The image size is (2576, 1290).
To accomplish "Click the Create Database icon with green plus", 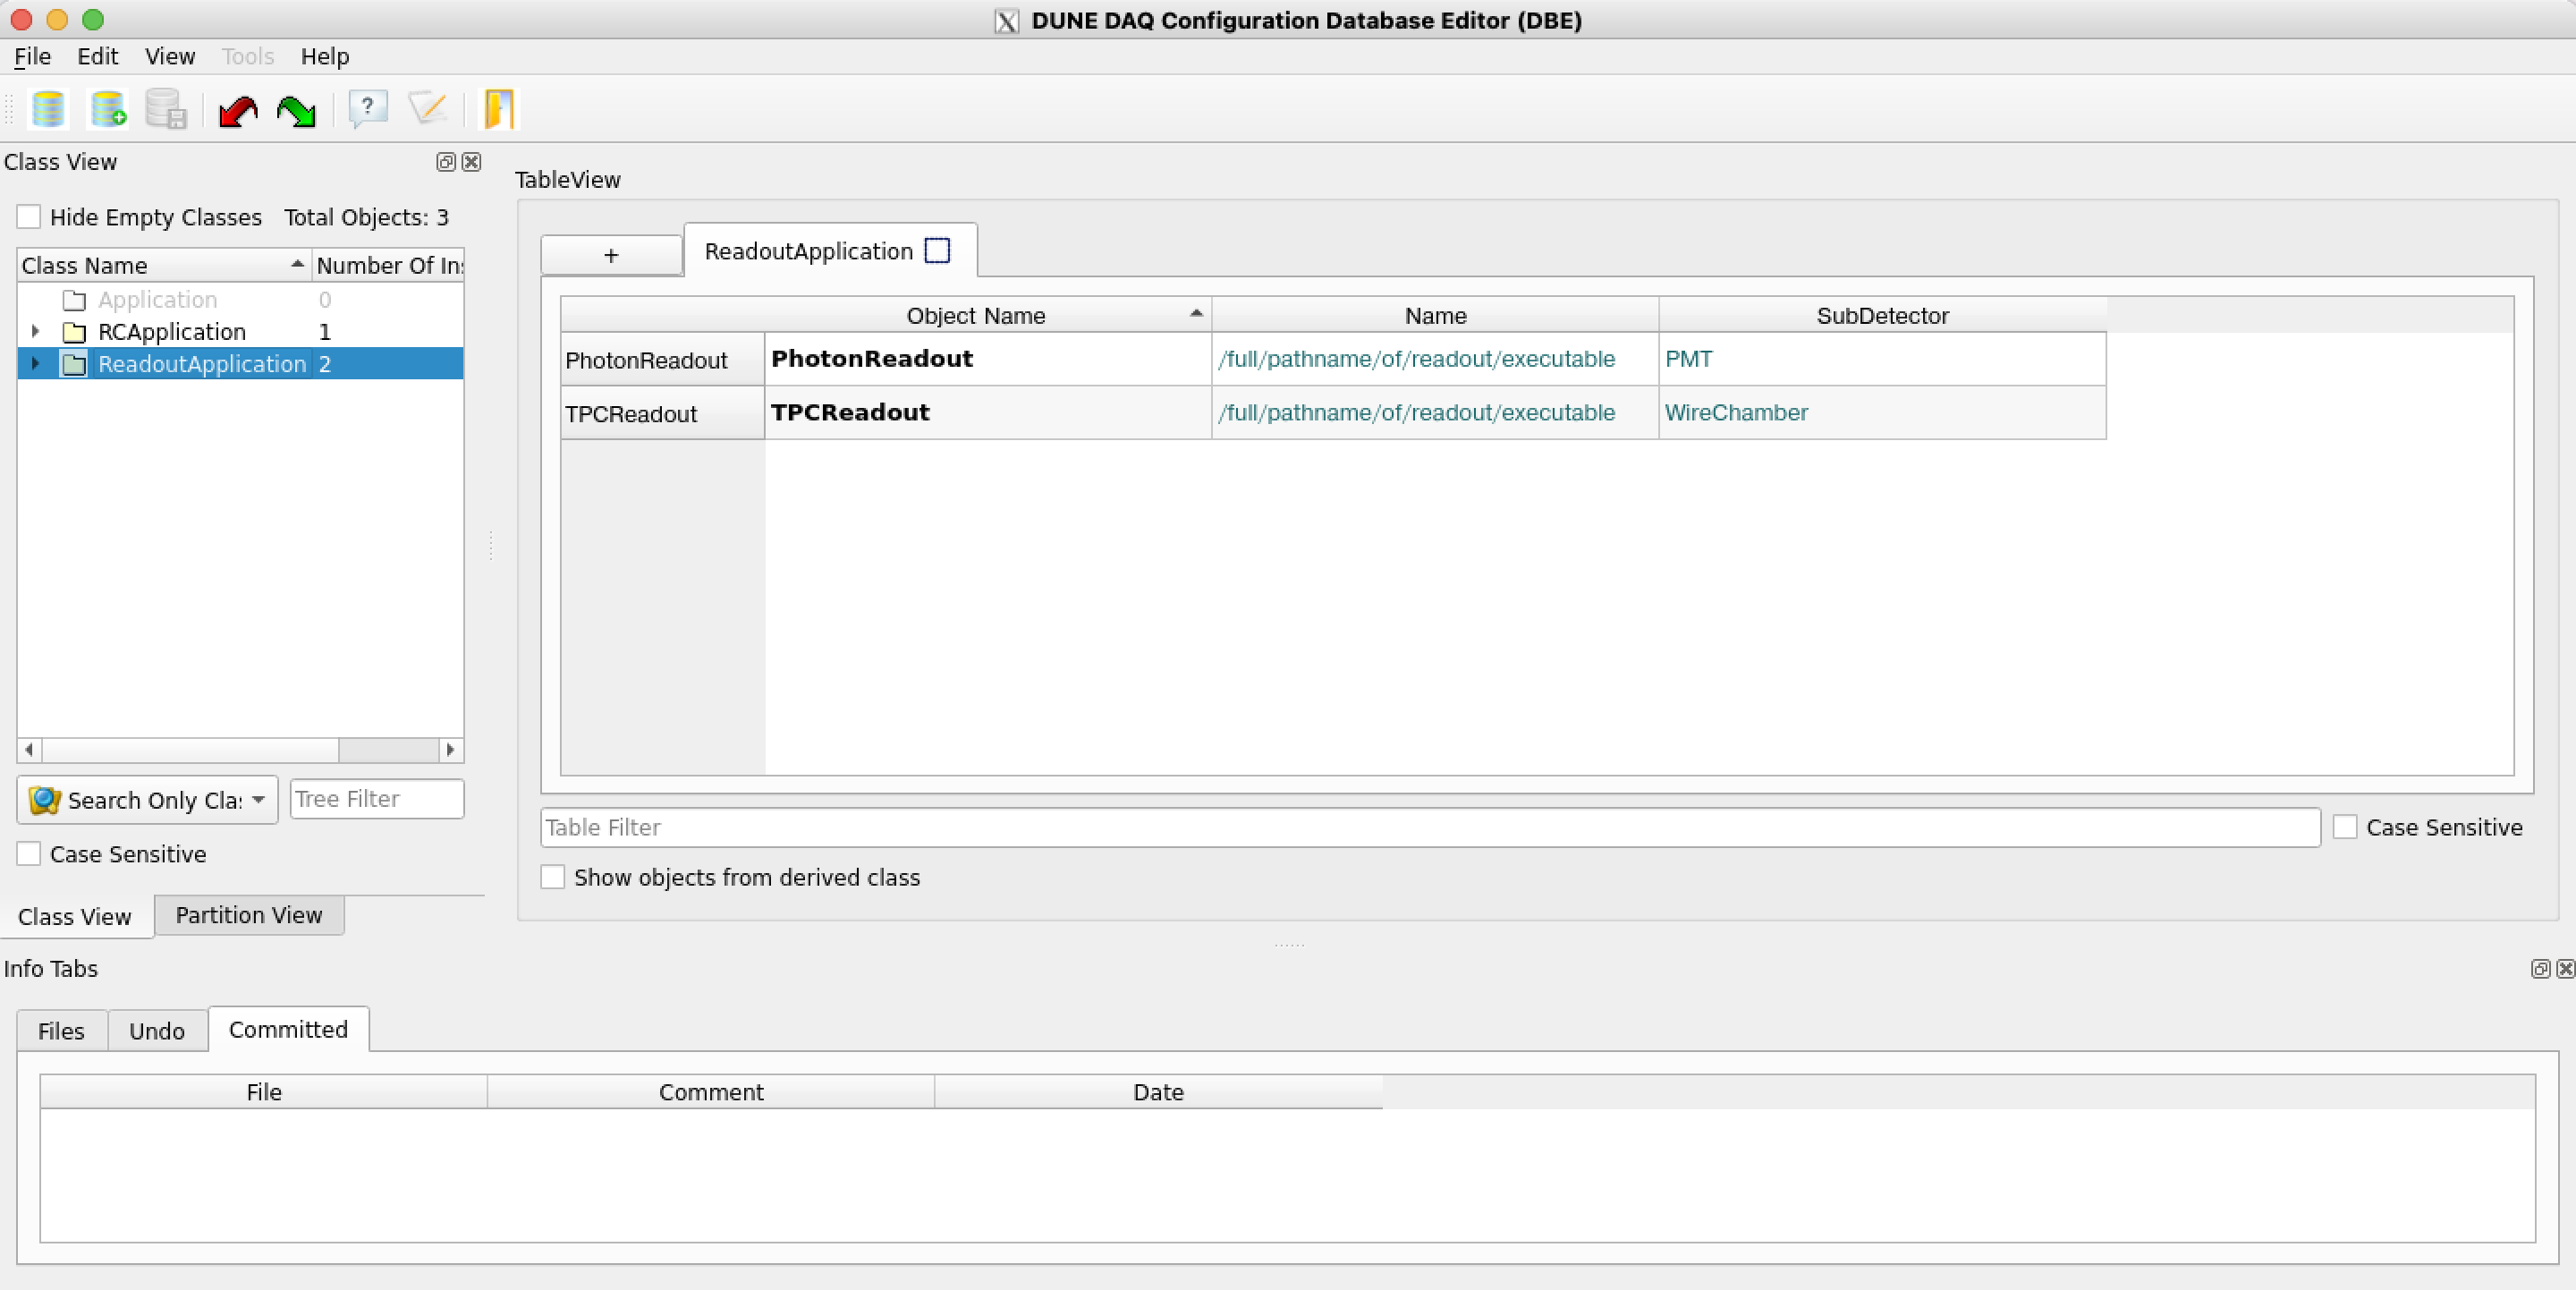I will (x=107, y=108).
